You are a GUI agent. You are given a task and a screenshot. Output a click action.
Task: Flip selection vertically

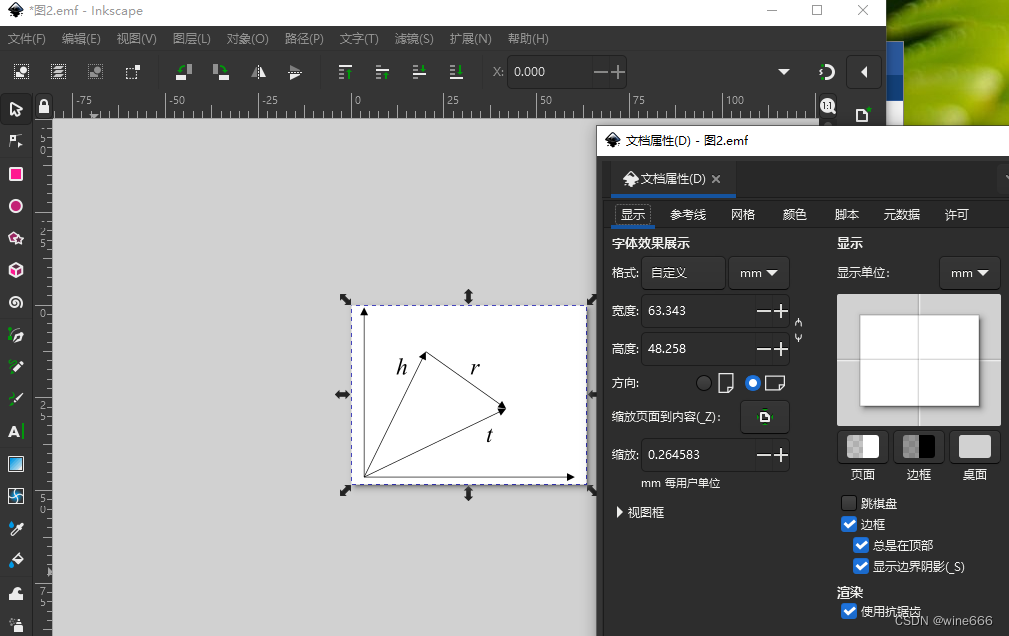(x=295, y=71)
